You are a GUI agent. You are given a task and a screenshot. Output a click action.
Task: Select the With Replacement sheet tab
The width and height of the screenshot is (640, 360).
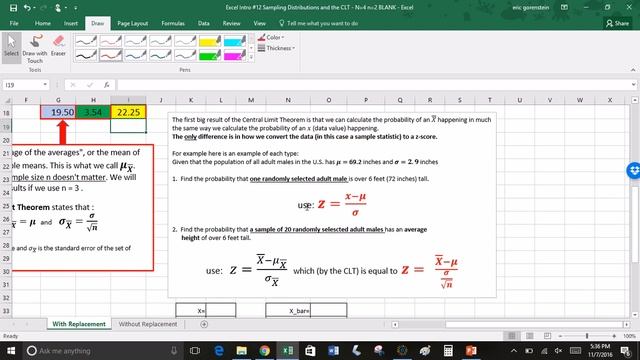(79, 324)
